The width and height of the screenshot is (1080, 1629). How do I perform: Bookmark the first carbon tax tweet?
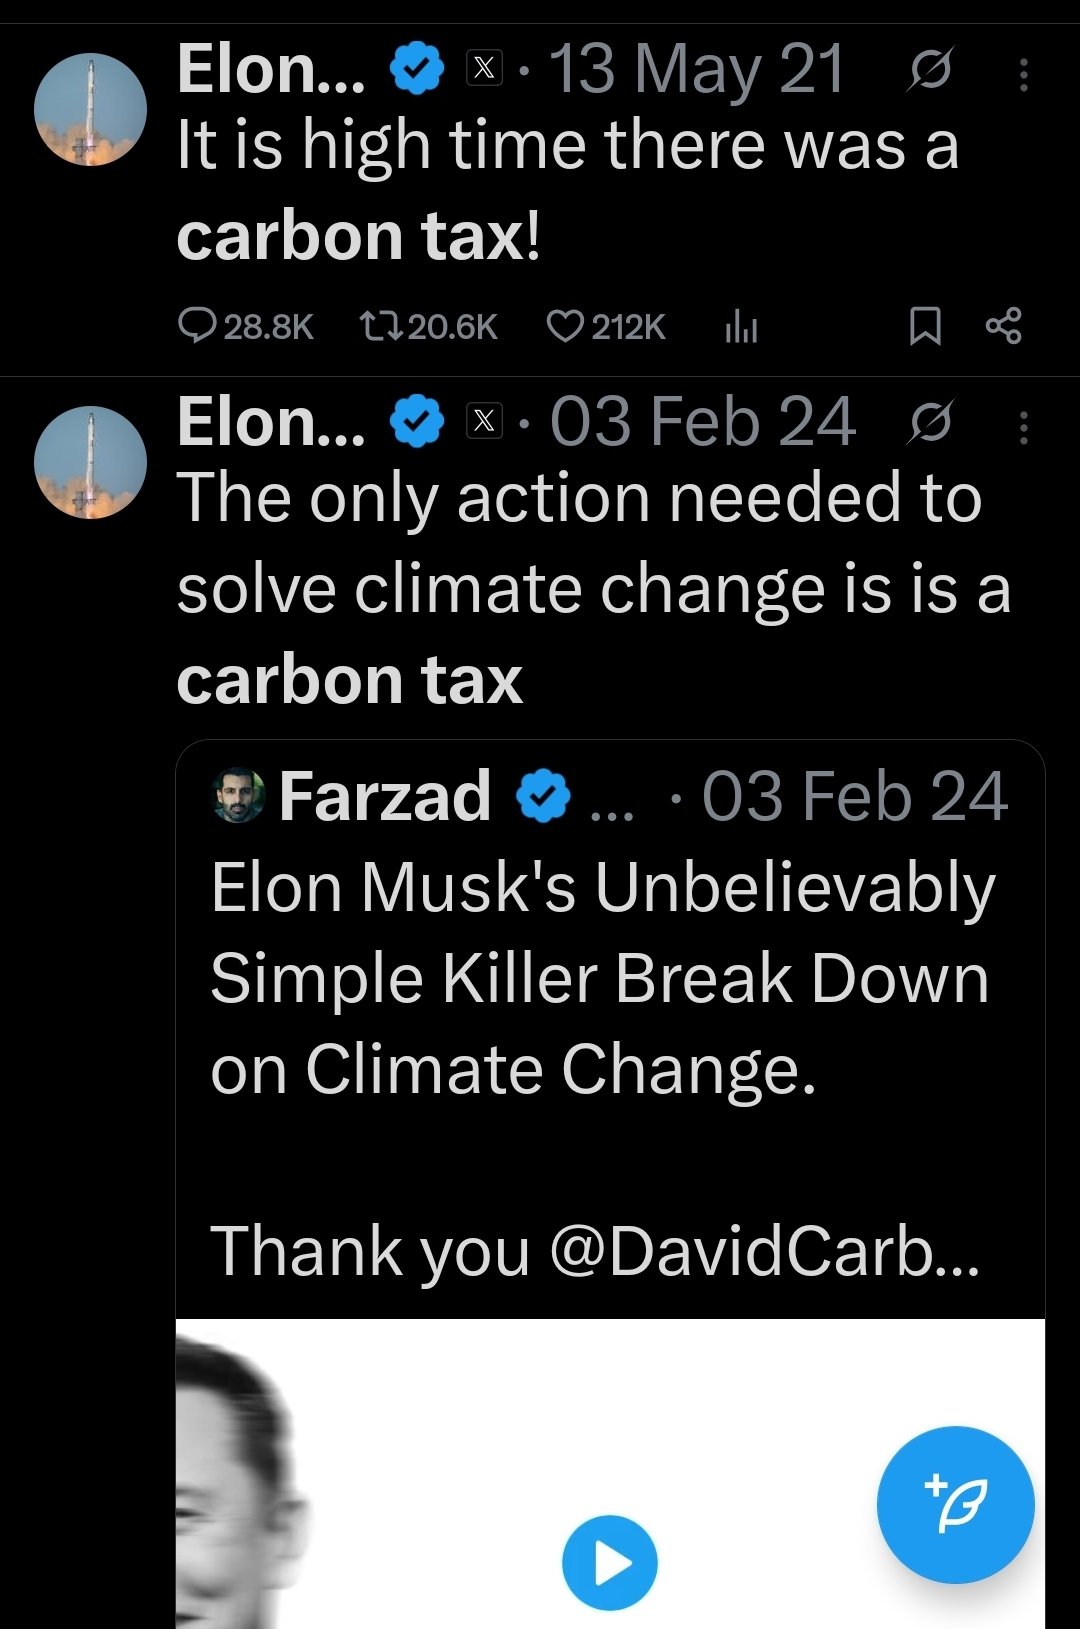point(924,326)
